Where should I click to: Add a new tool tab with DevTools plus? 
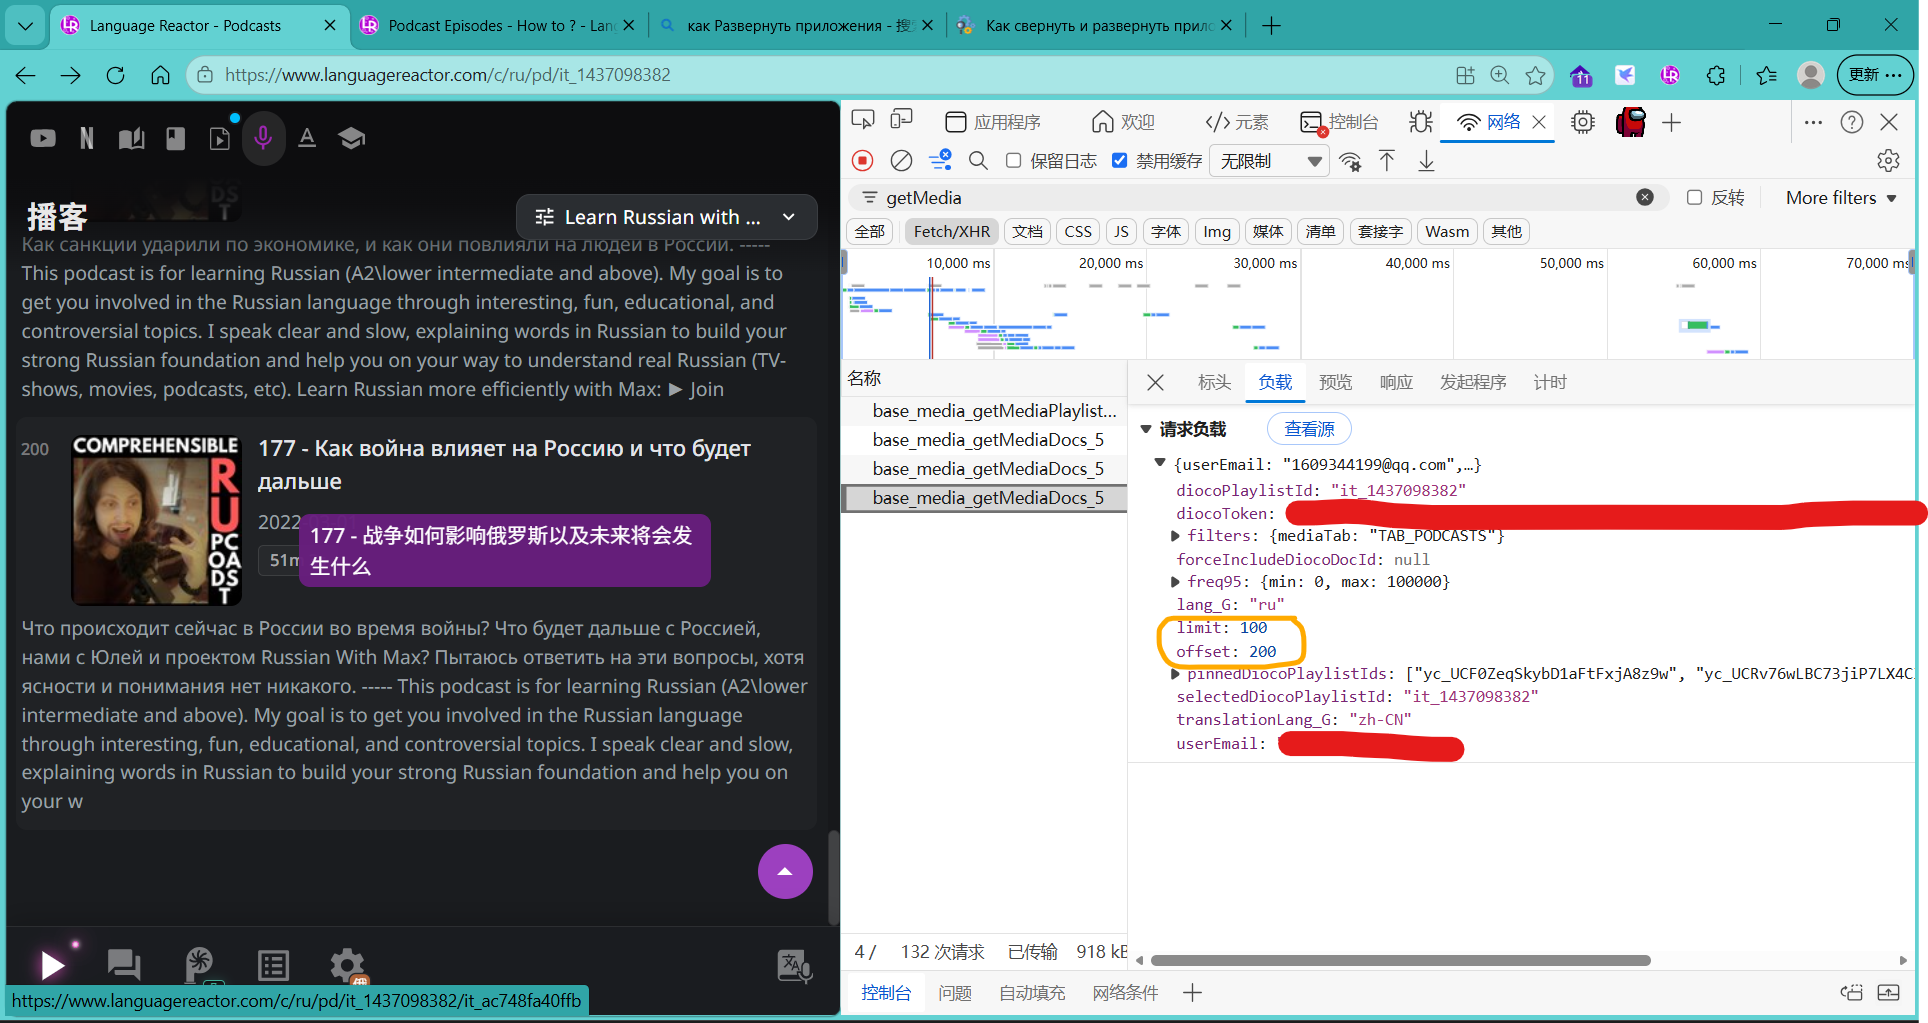(x=1671, y=122)
